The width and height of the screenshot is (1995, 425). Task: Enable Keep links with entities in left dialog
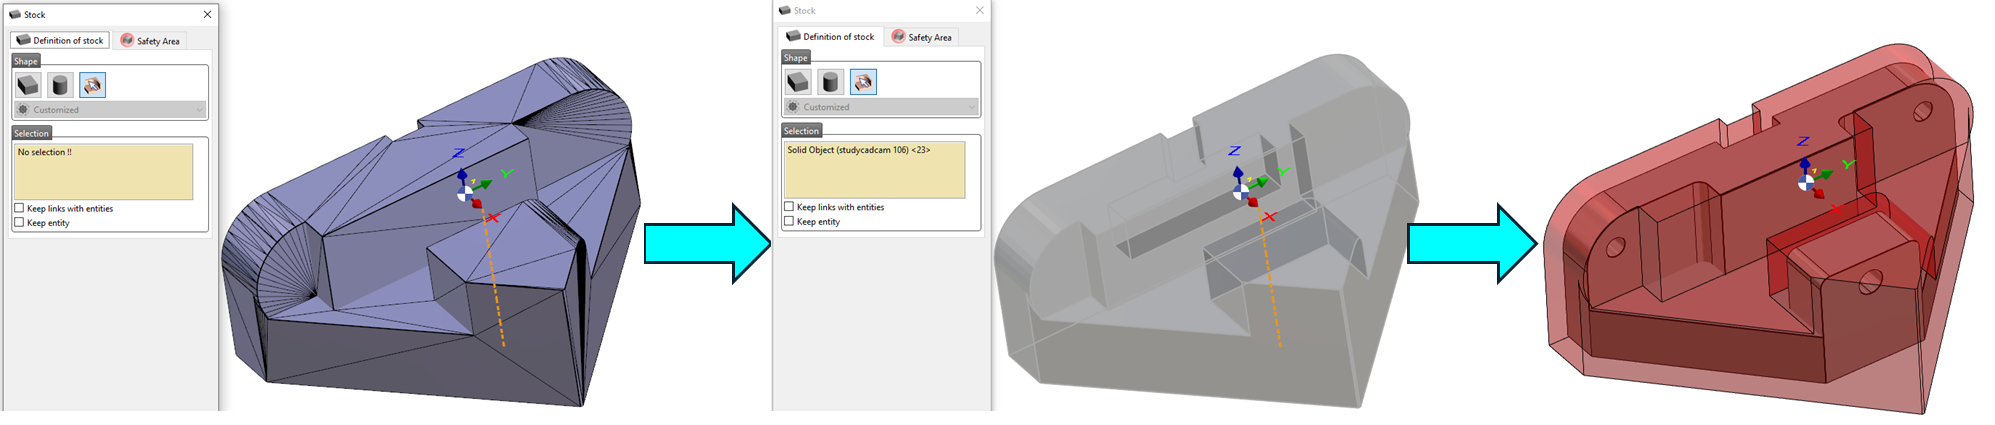19,208
